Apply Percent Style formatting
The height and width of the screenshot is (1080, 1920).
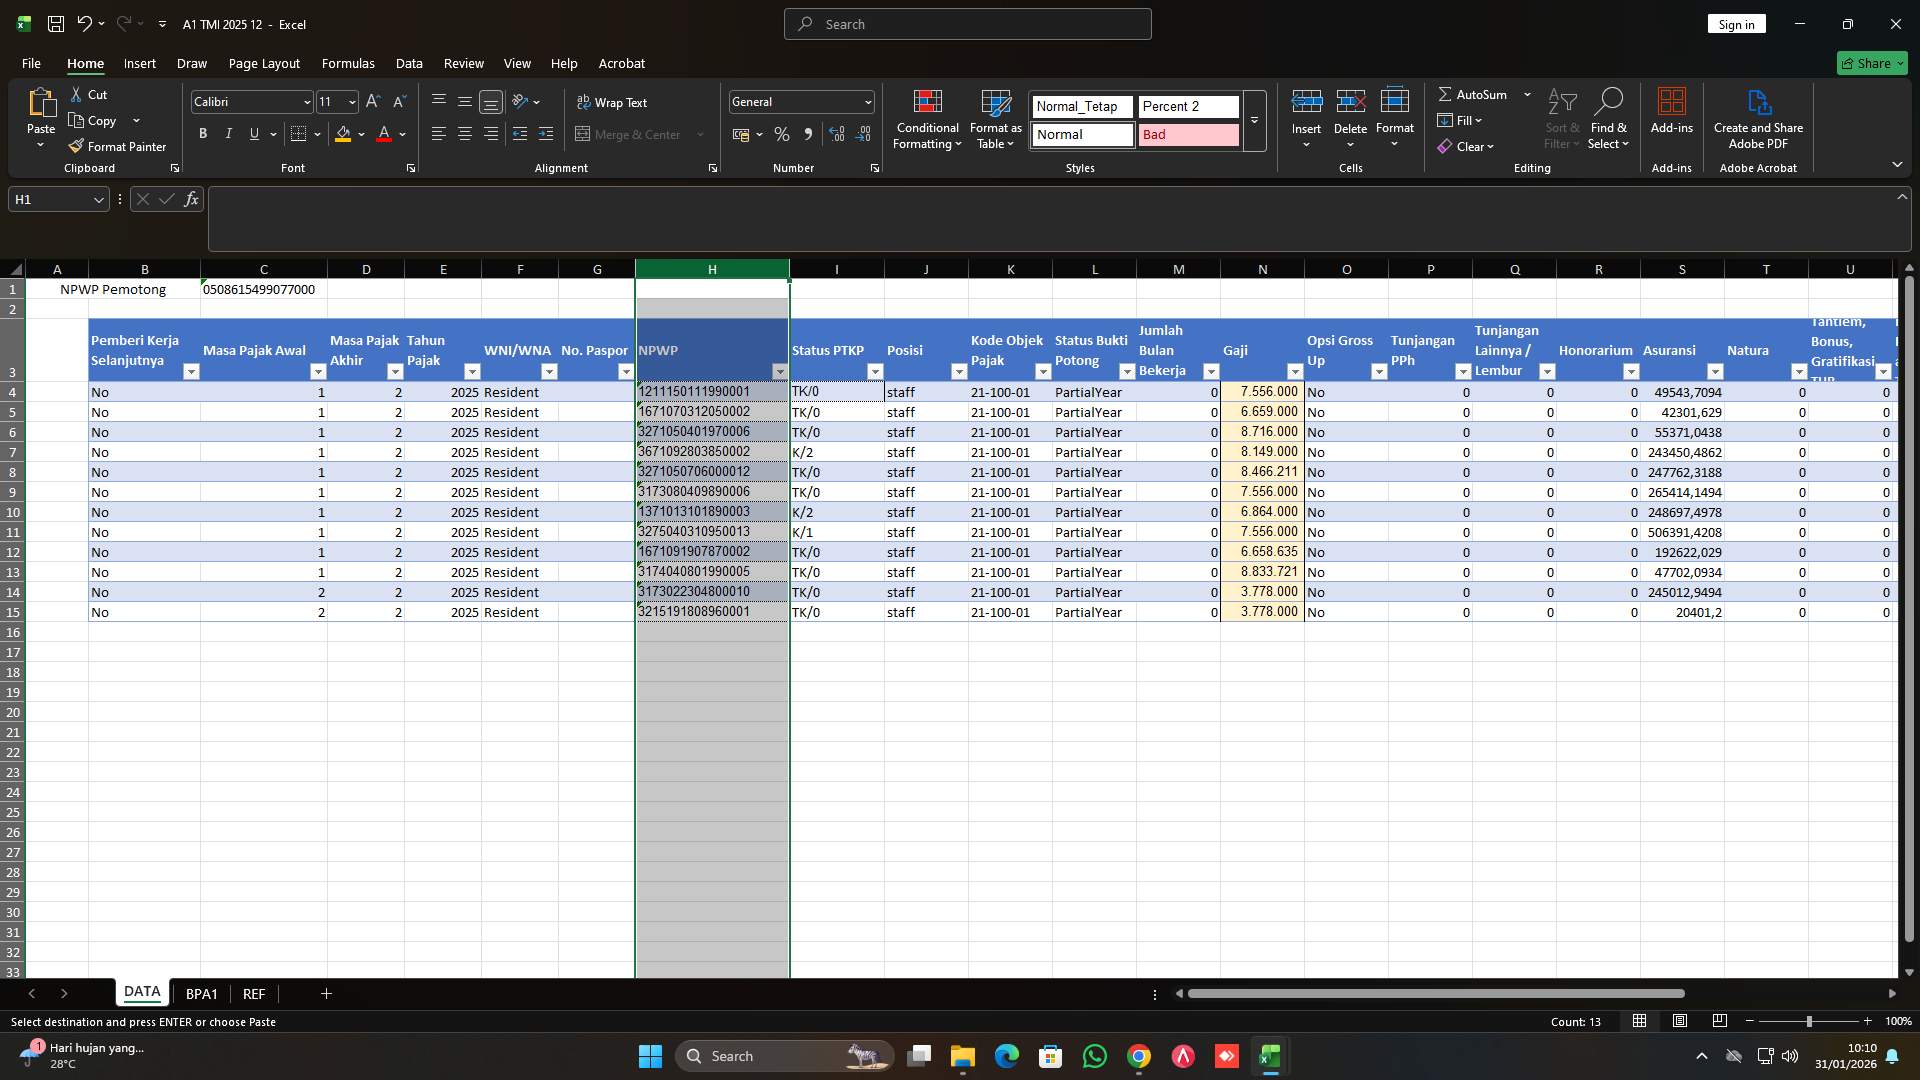[782, 134]
